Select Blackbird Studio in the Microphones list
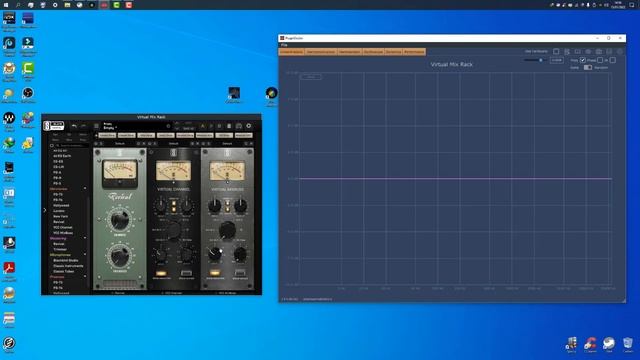This screenshot has width=640, height=360. pyautogui.click(x=65, y=260)
